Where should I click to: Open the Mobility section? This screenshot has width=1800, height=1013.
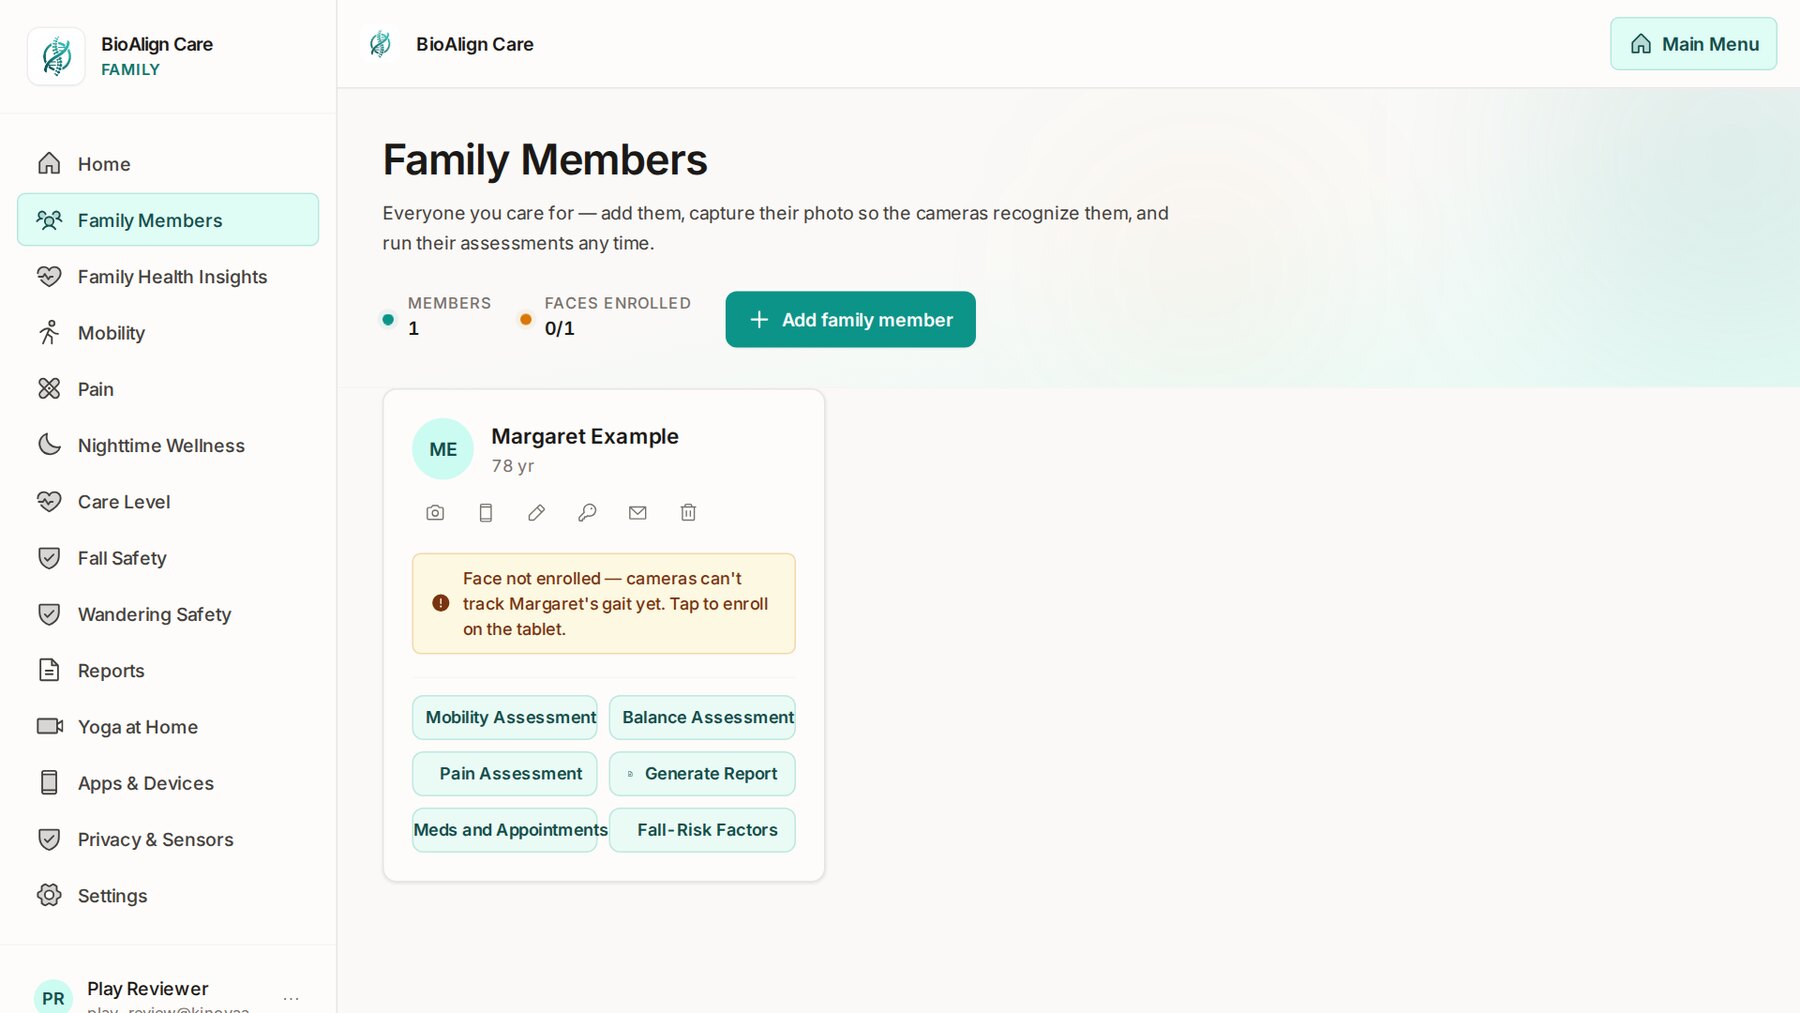coord(168,333)
